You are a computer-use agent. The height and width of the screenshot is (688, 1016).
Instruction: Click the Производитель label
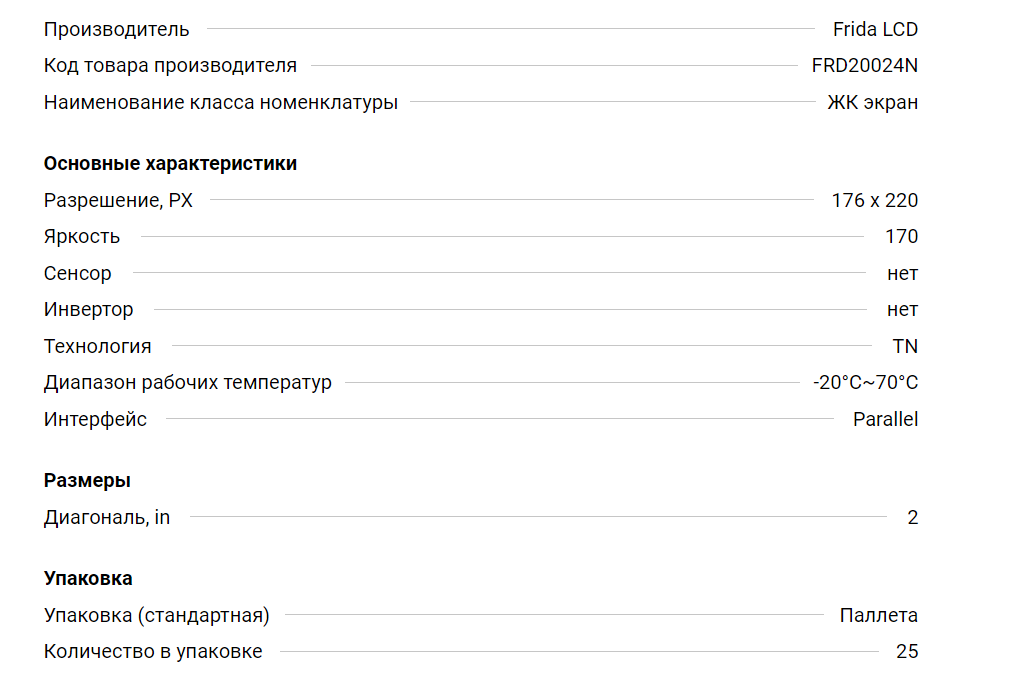coord(116,30)
